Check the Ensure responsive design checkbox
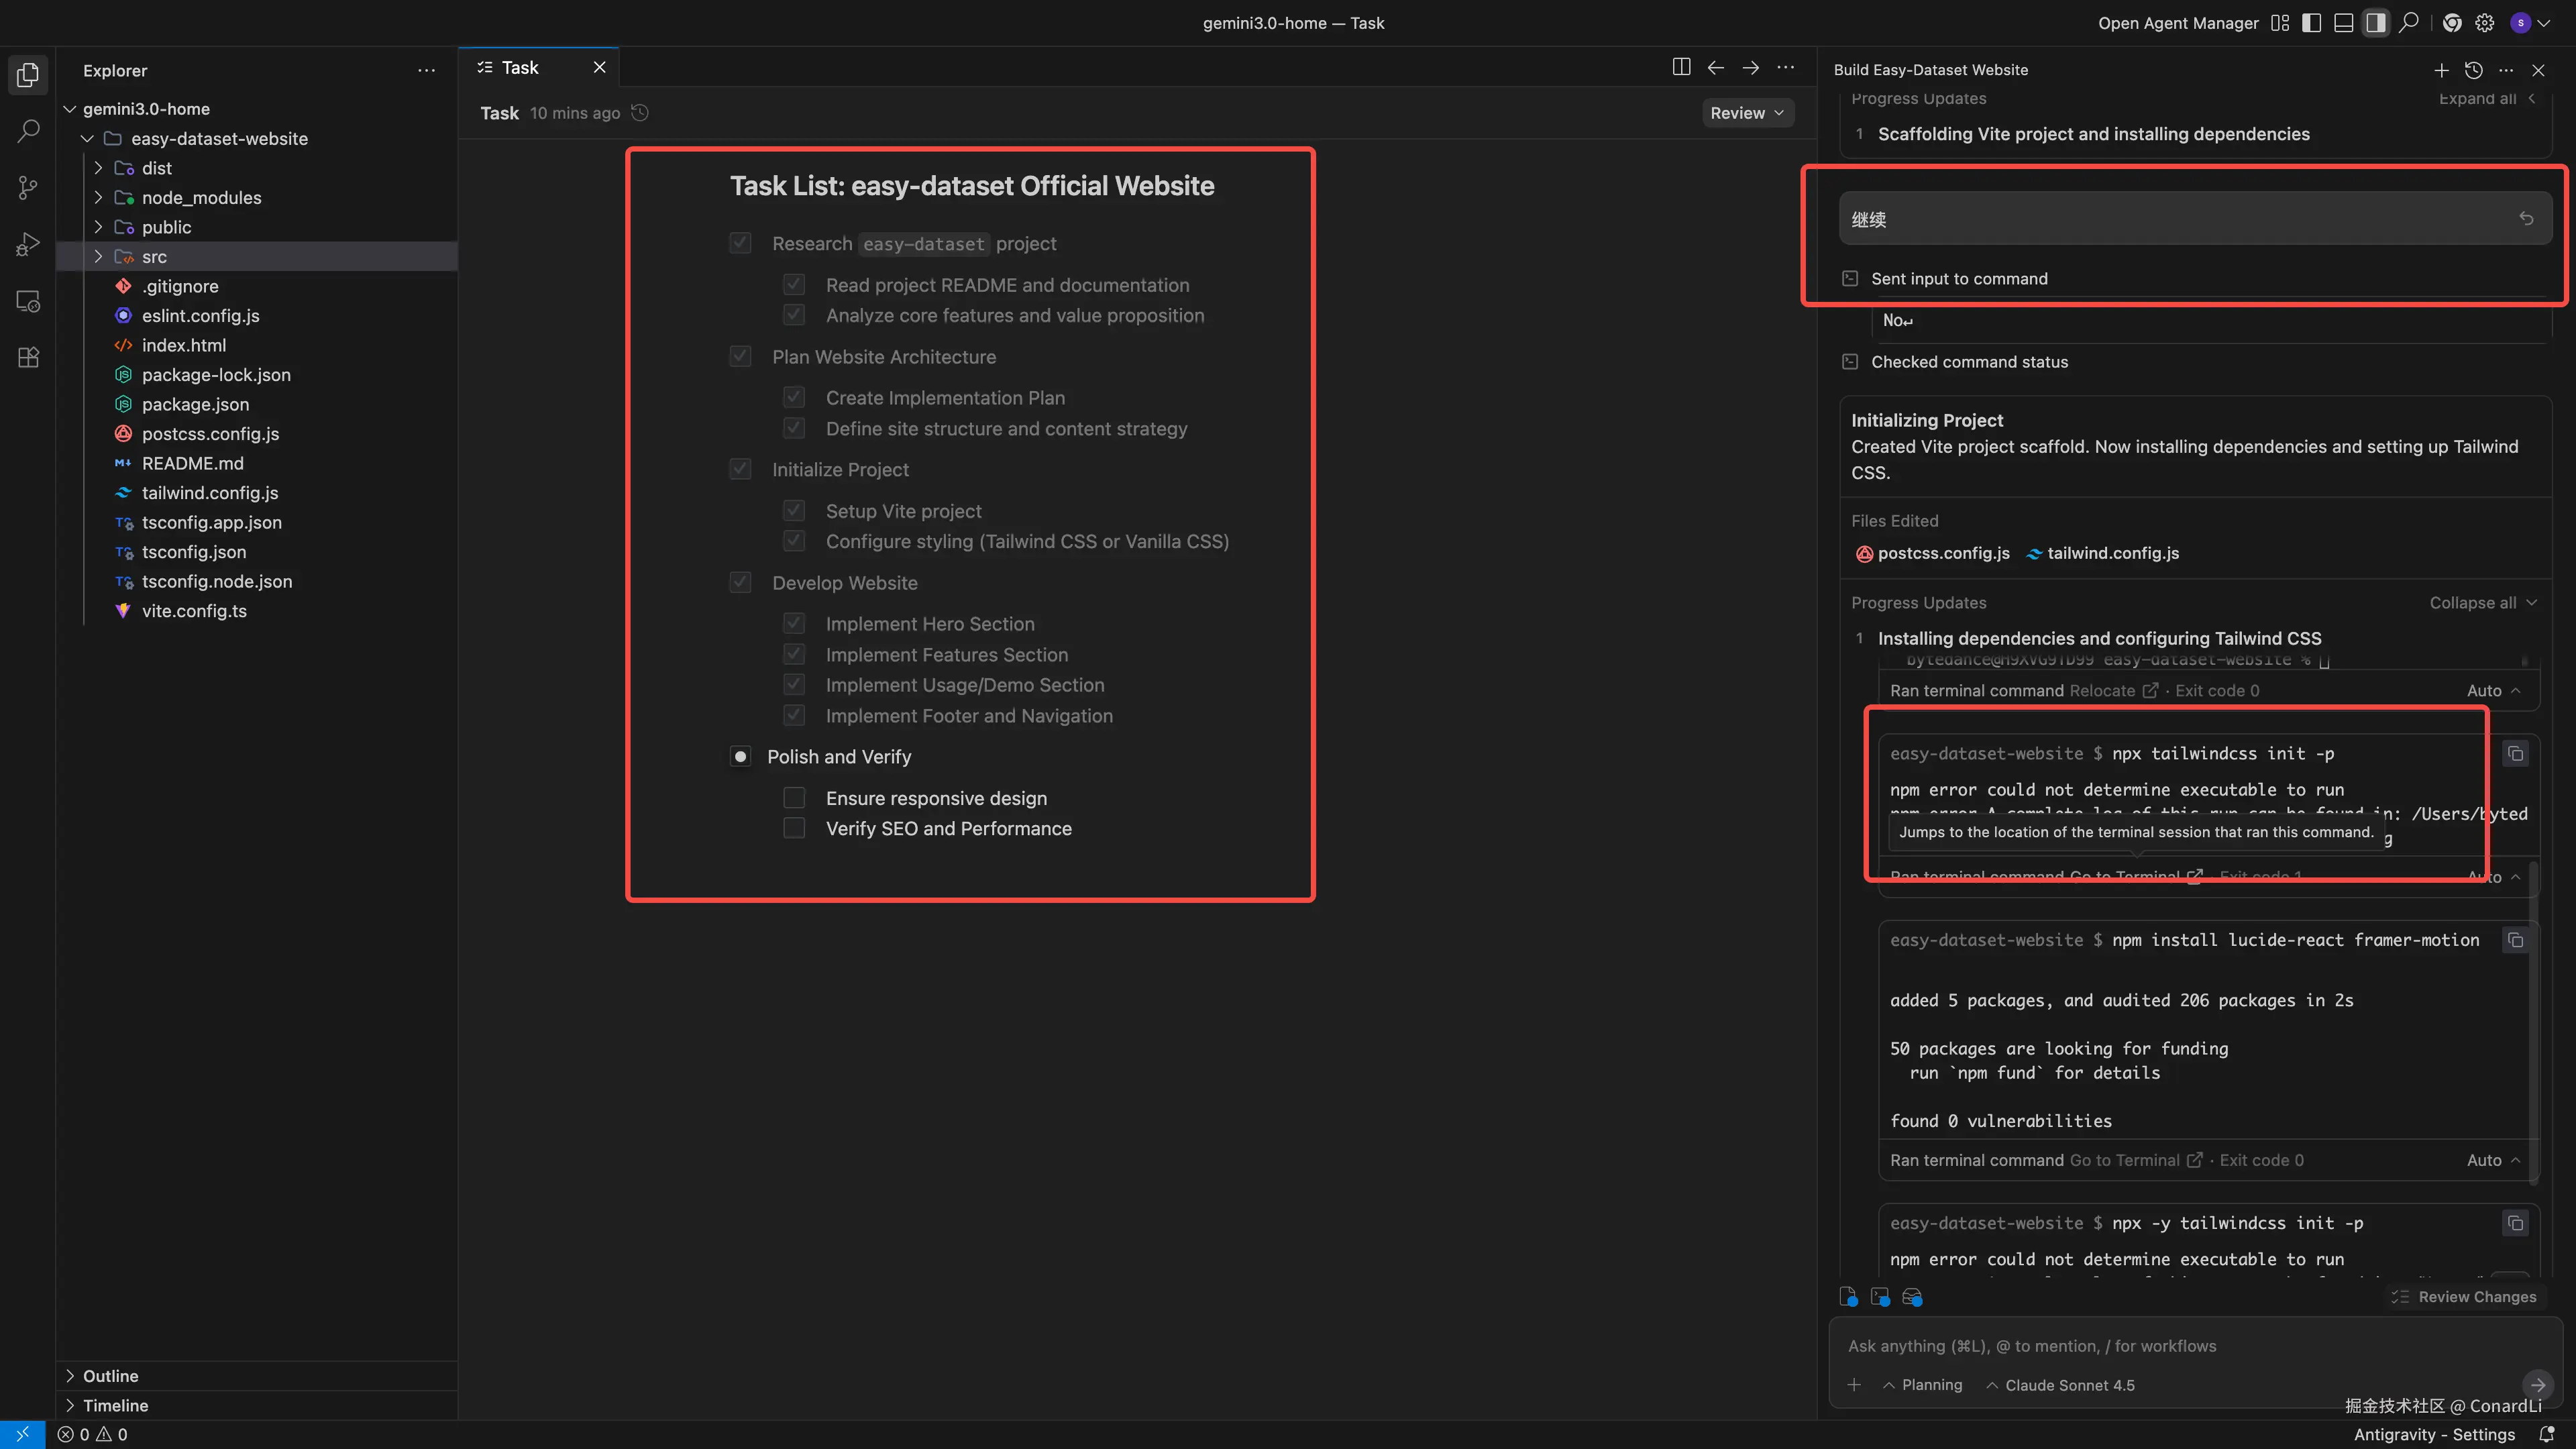The height and width of the screenshot is (1449, 2576). point(794,798)
